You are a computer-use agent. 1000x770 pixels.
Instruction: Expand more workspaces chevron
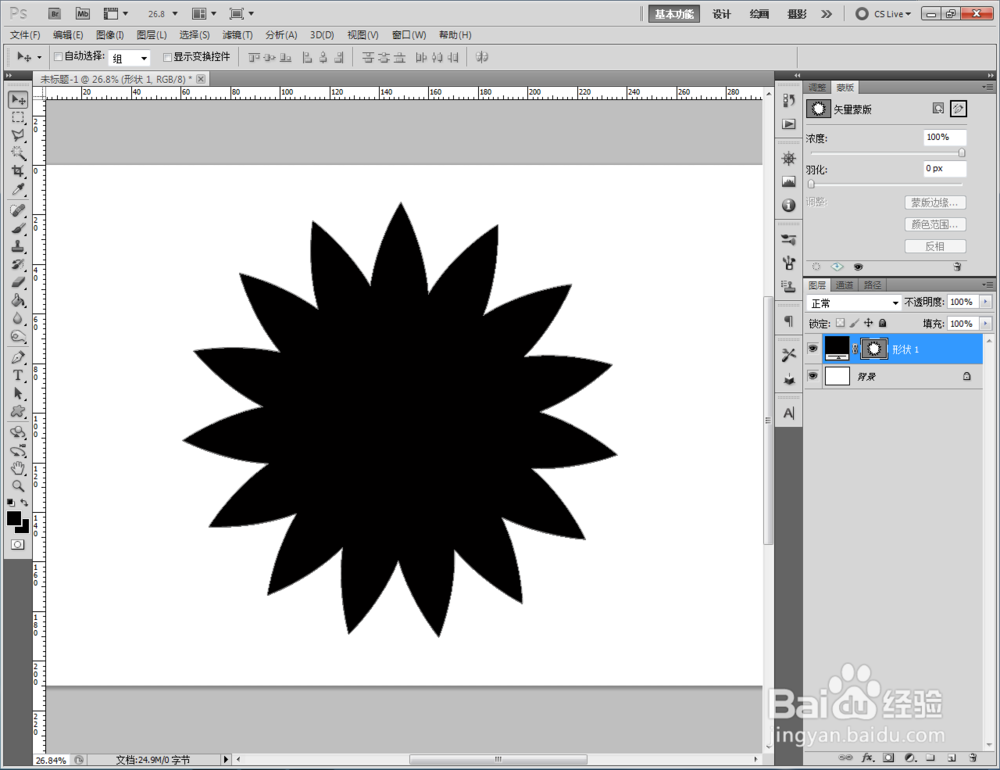(x=827, y=13)
